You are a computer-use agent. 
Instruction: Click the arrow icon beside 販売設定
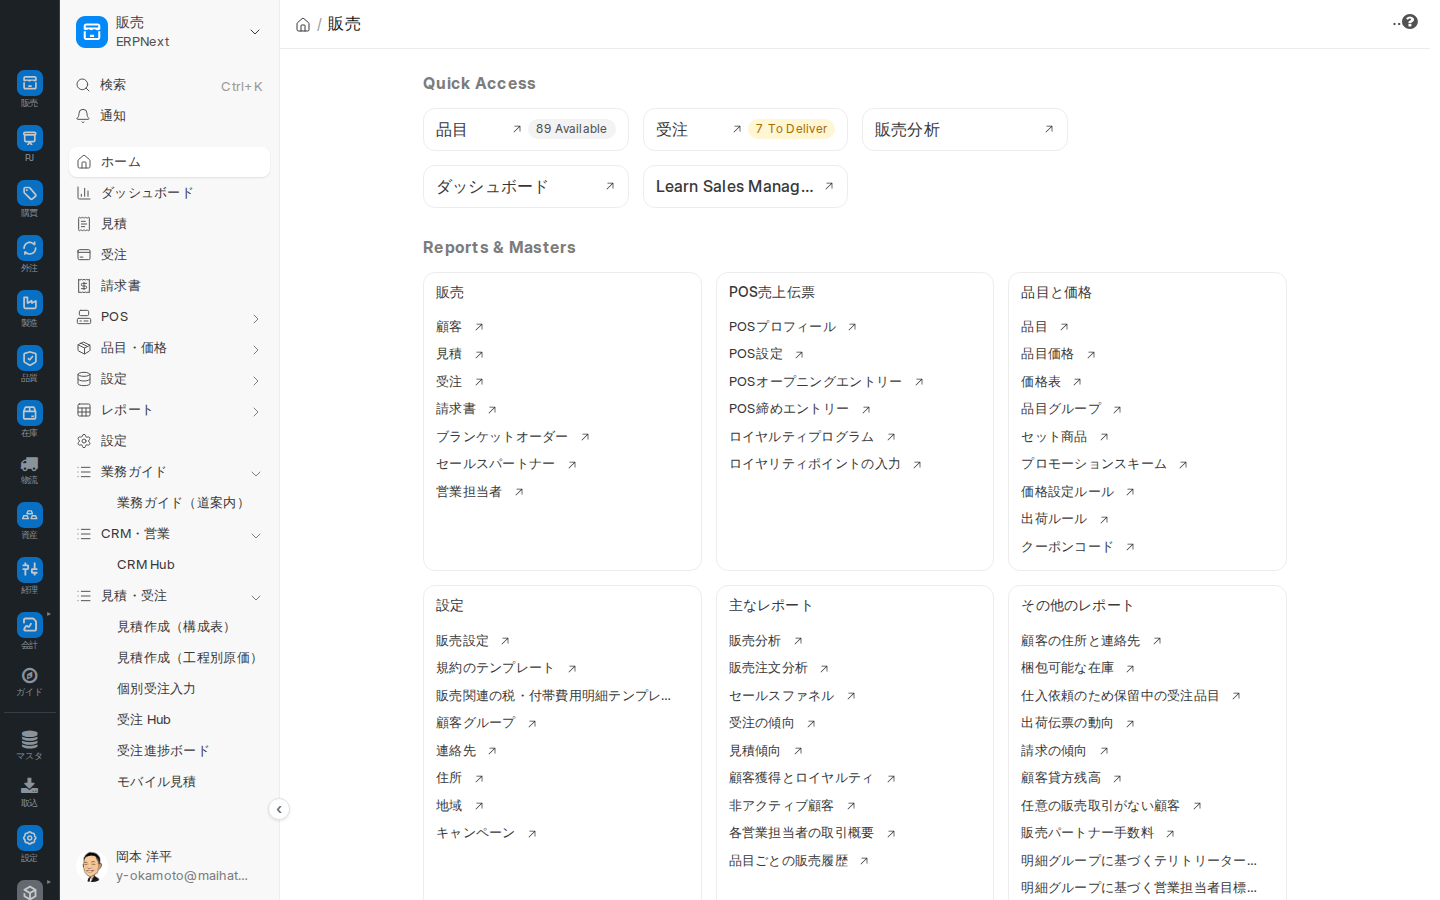pos(505,641)
